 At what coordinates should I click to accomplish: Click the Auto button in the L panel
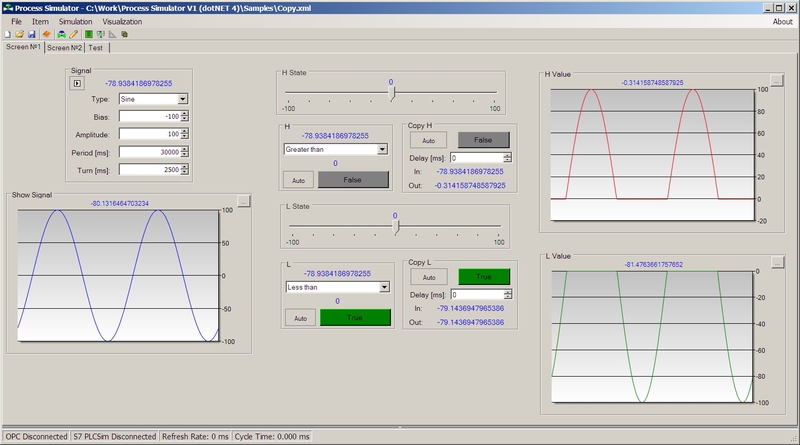[298, 317]
